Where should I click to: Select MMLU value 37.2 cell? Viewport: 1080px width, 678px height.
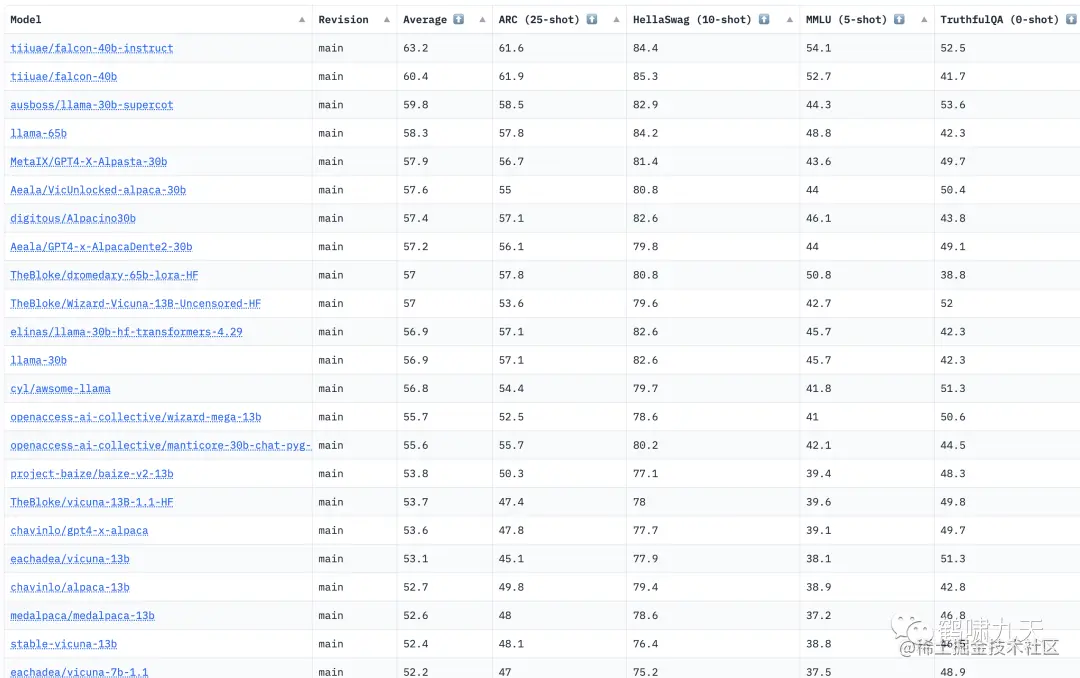(x=819, y=616)
